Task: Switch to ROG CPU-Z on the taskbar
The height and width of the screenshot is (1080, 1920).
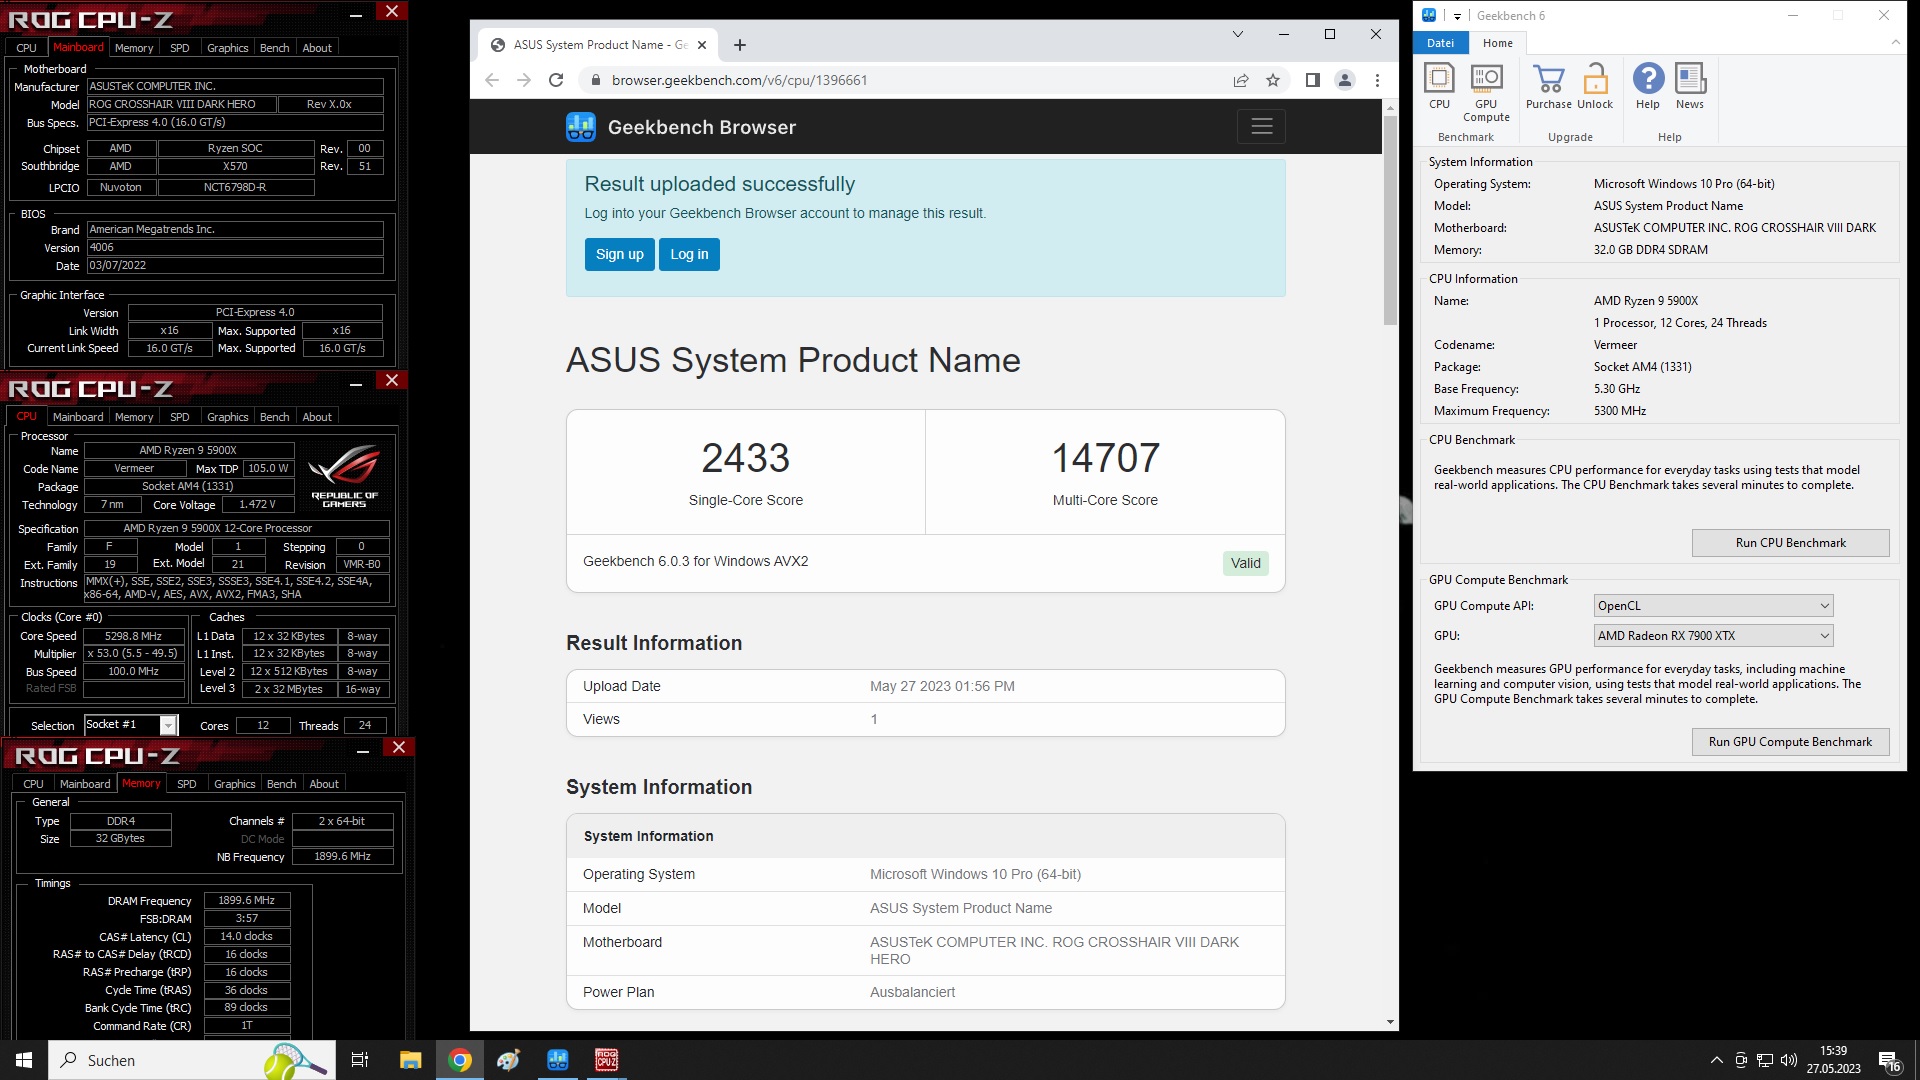Action: click(x=607, y=1060)
